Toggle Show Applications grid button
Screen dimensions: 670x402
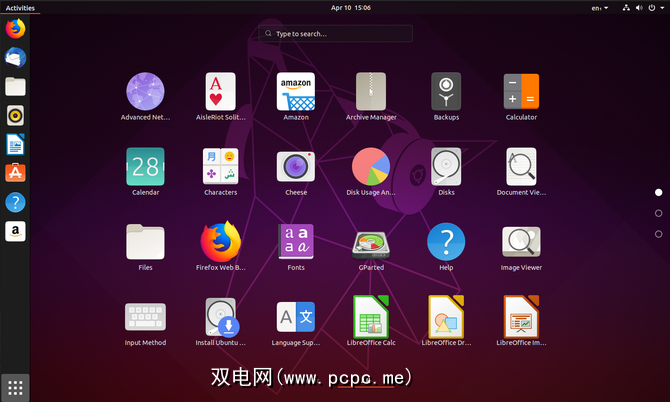[15, 388]
